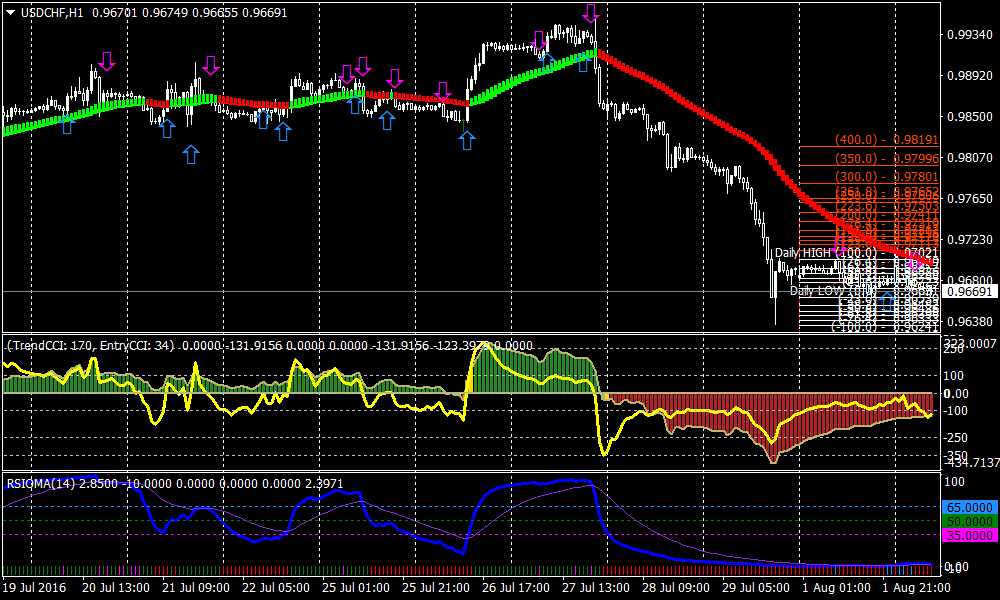Click the Daily HIGH text label
Image resolution: width=1000 pixels, height=600 pixels.
point(802,253)
